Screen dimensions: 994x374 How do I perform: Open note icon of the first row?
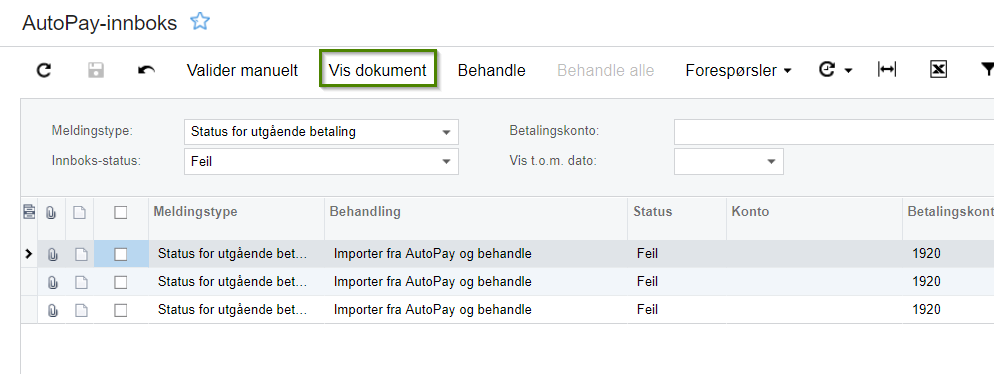pyautogui.click(x=81, y=255)
